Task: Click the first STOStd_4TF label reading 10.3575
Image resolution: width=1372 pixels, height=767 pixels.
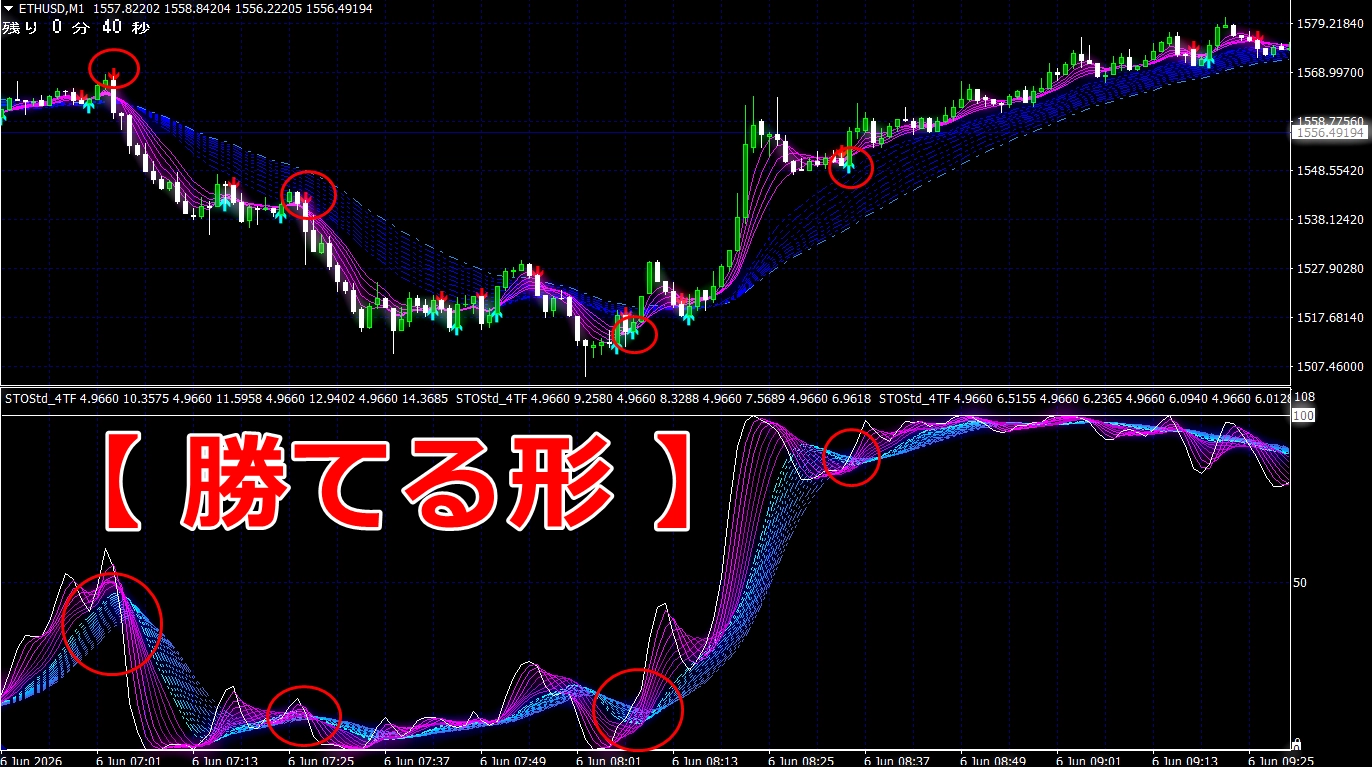Action: click(x=144, y=398)
